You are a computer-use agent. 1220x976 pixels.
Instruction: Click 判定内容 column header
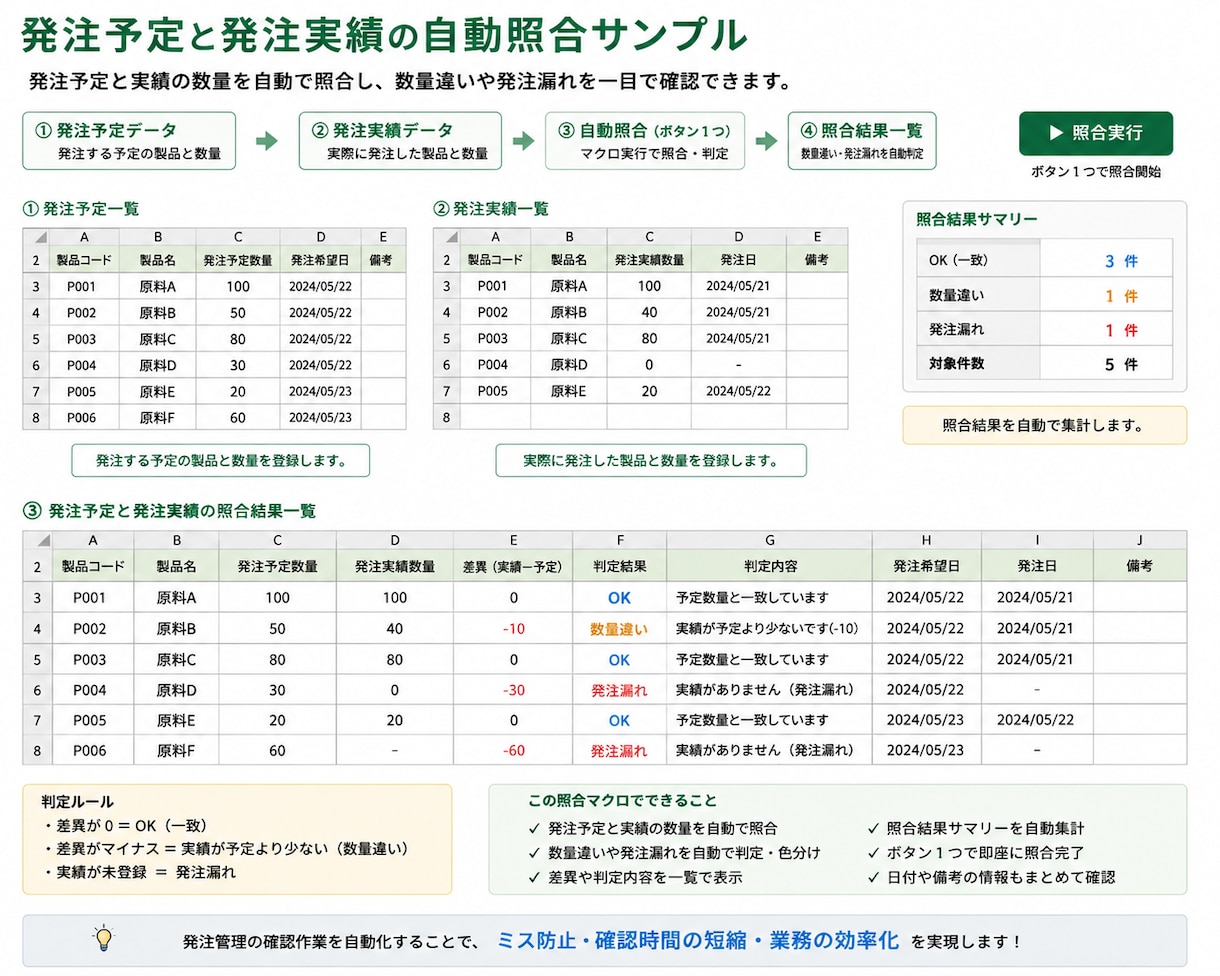click(x=769, y=566)
